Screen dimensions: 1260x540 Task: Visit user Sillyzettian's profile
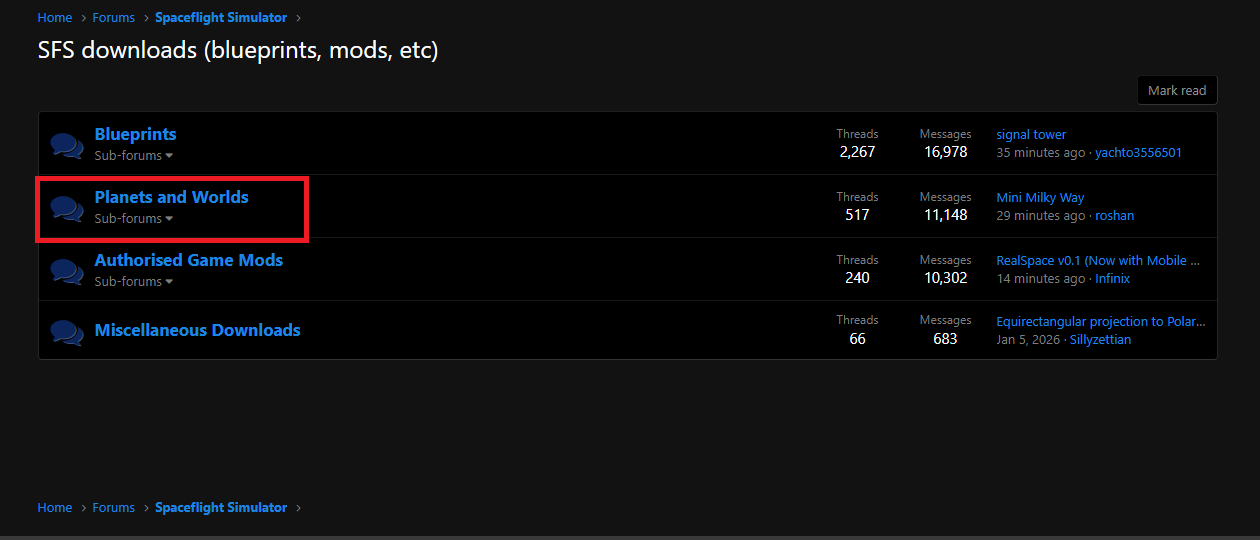[x=1100, y=340]
